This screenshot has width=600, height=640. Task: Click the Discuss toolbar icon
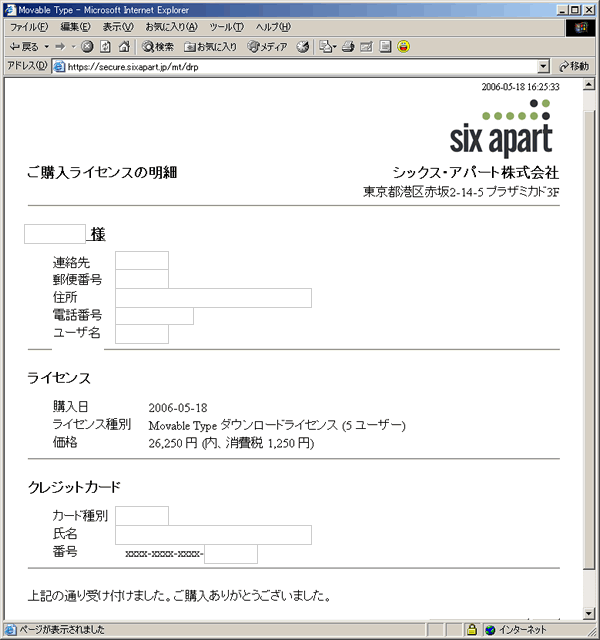pyautogui.click(x=385, y=47)
